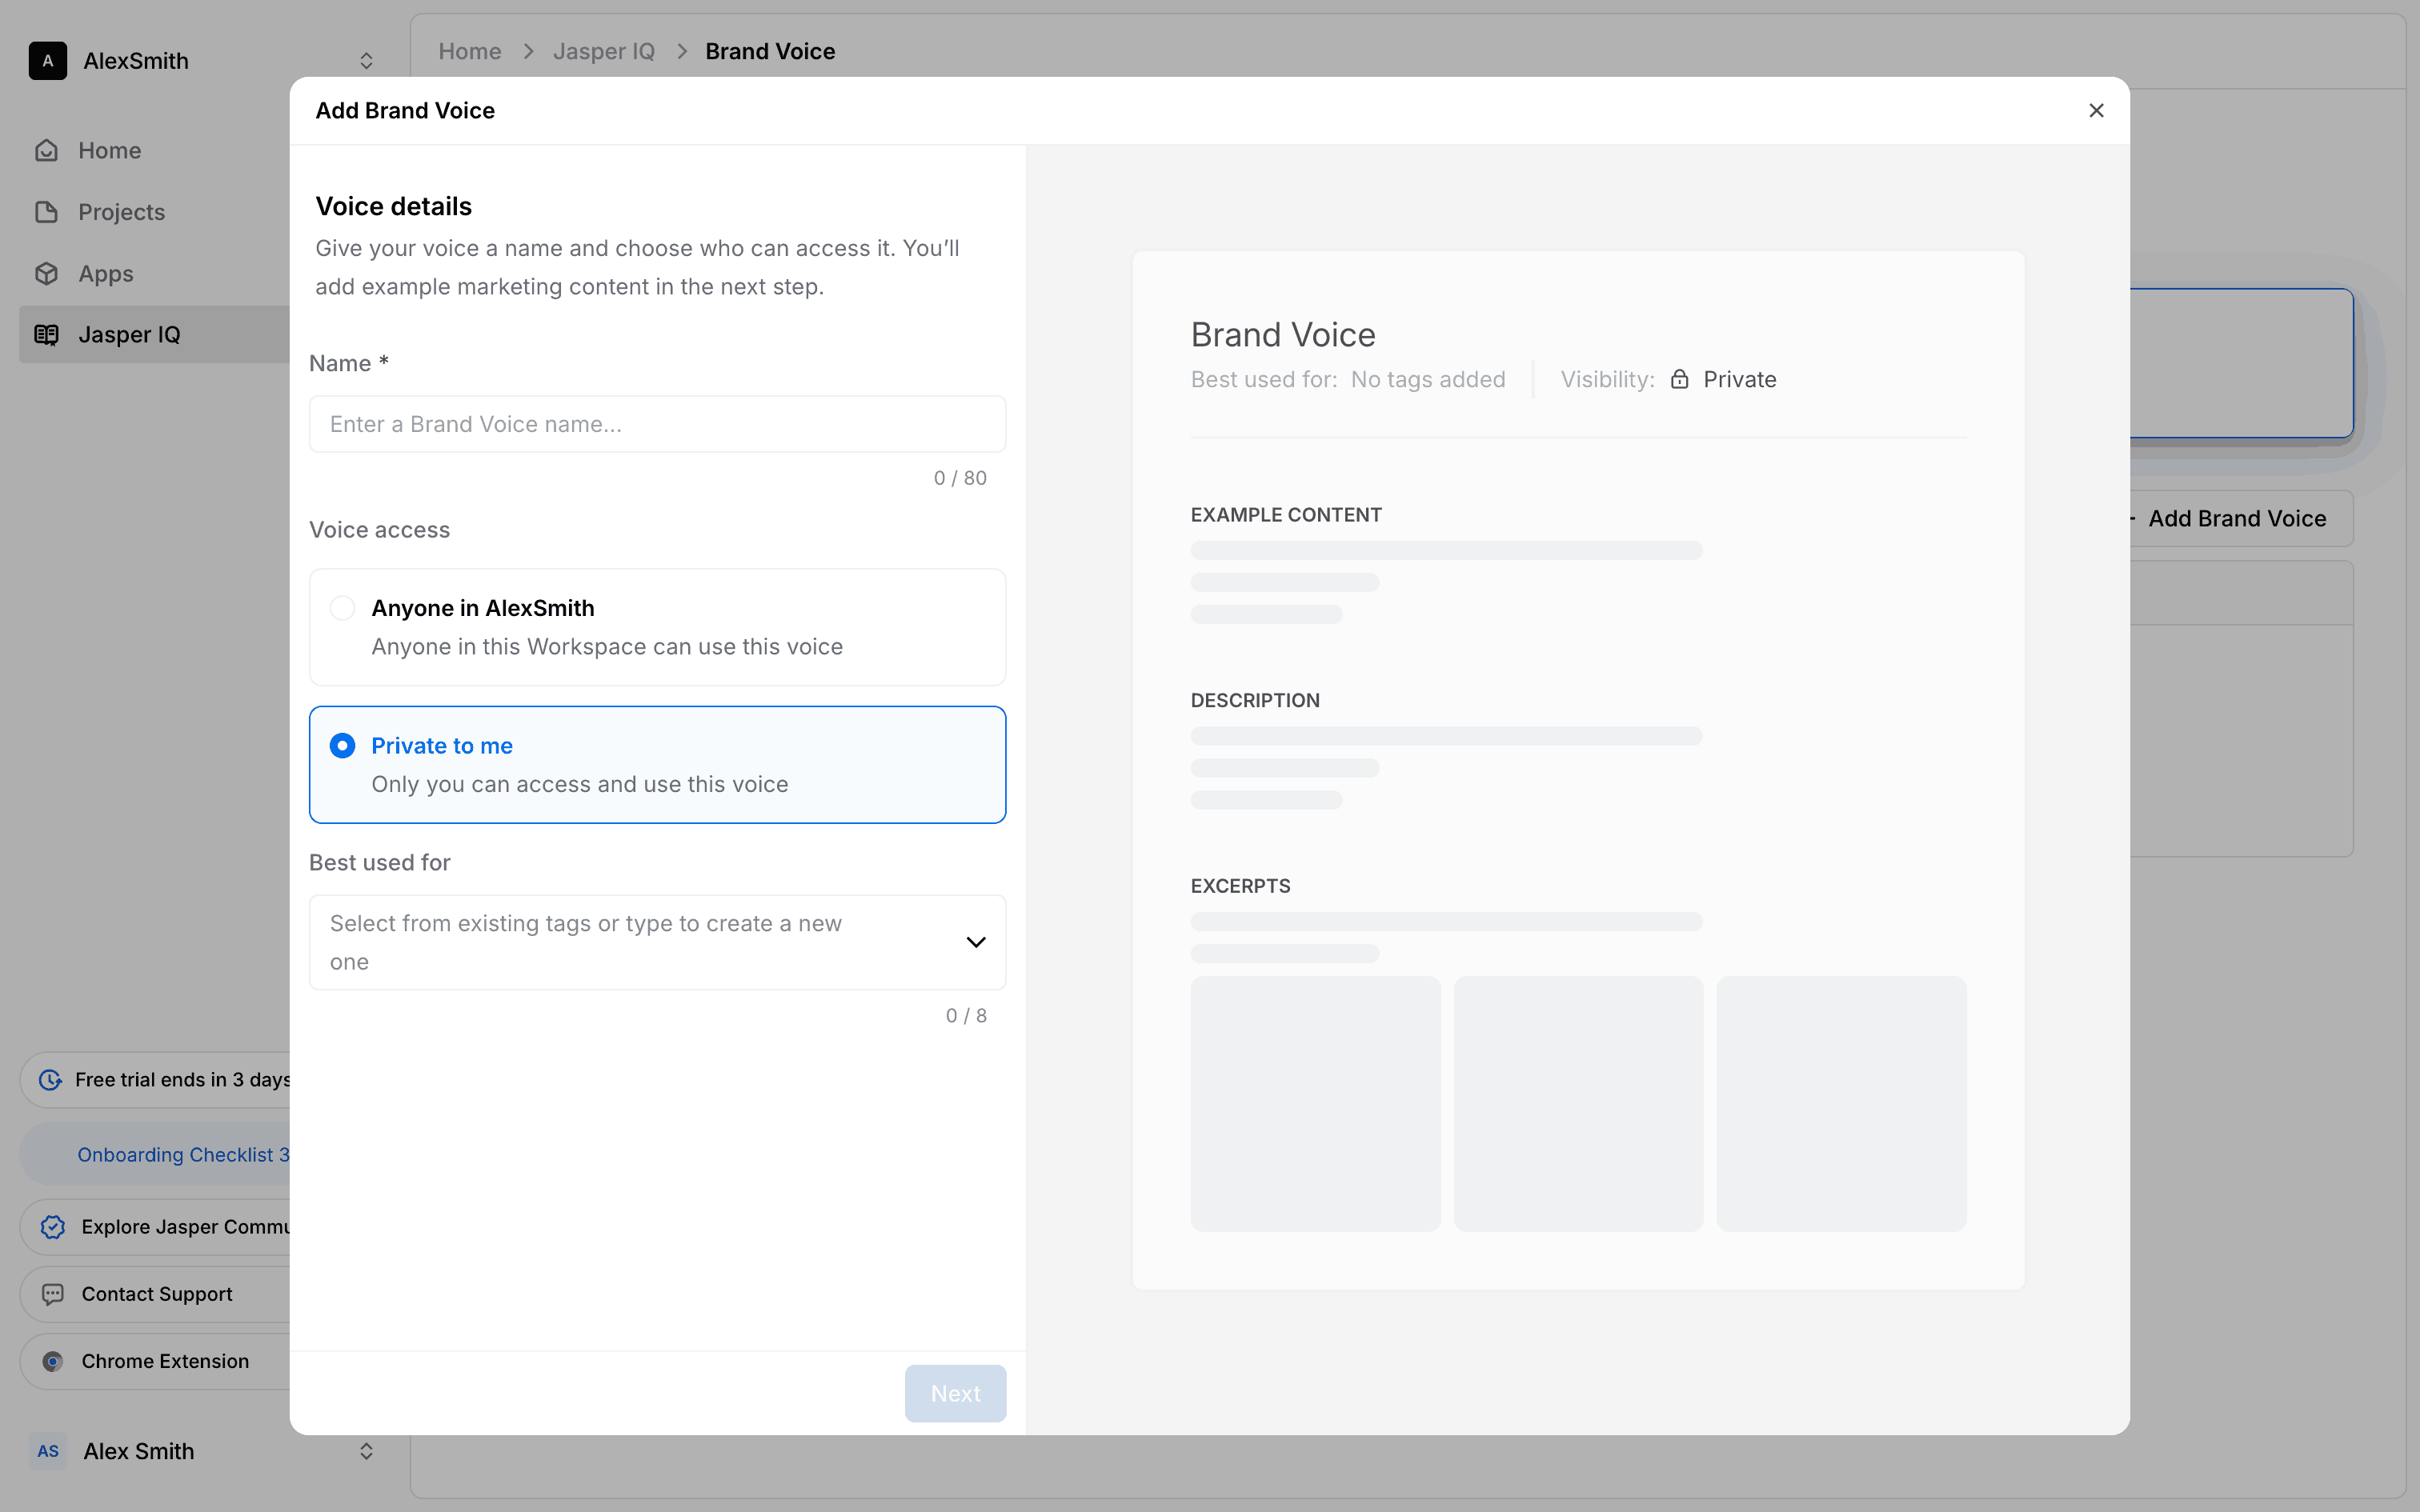Click the Home sidebar icon
This screenshot has width=2420, height=1512.
47,151
